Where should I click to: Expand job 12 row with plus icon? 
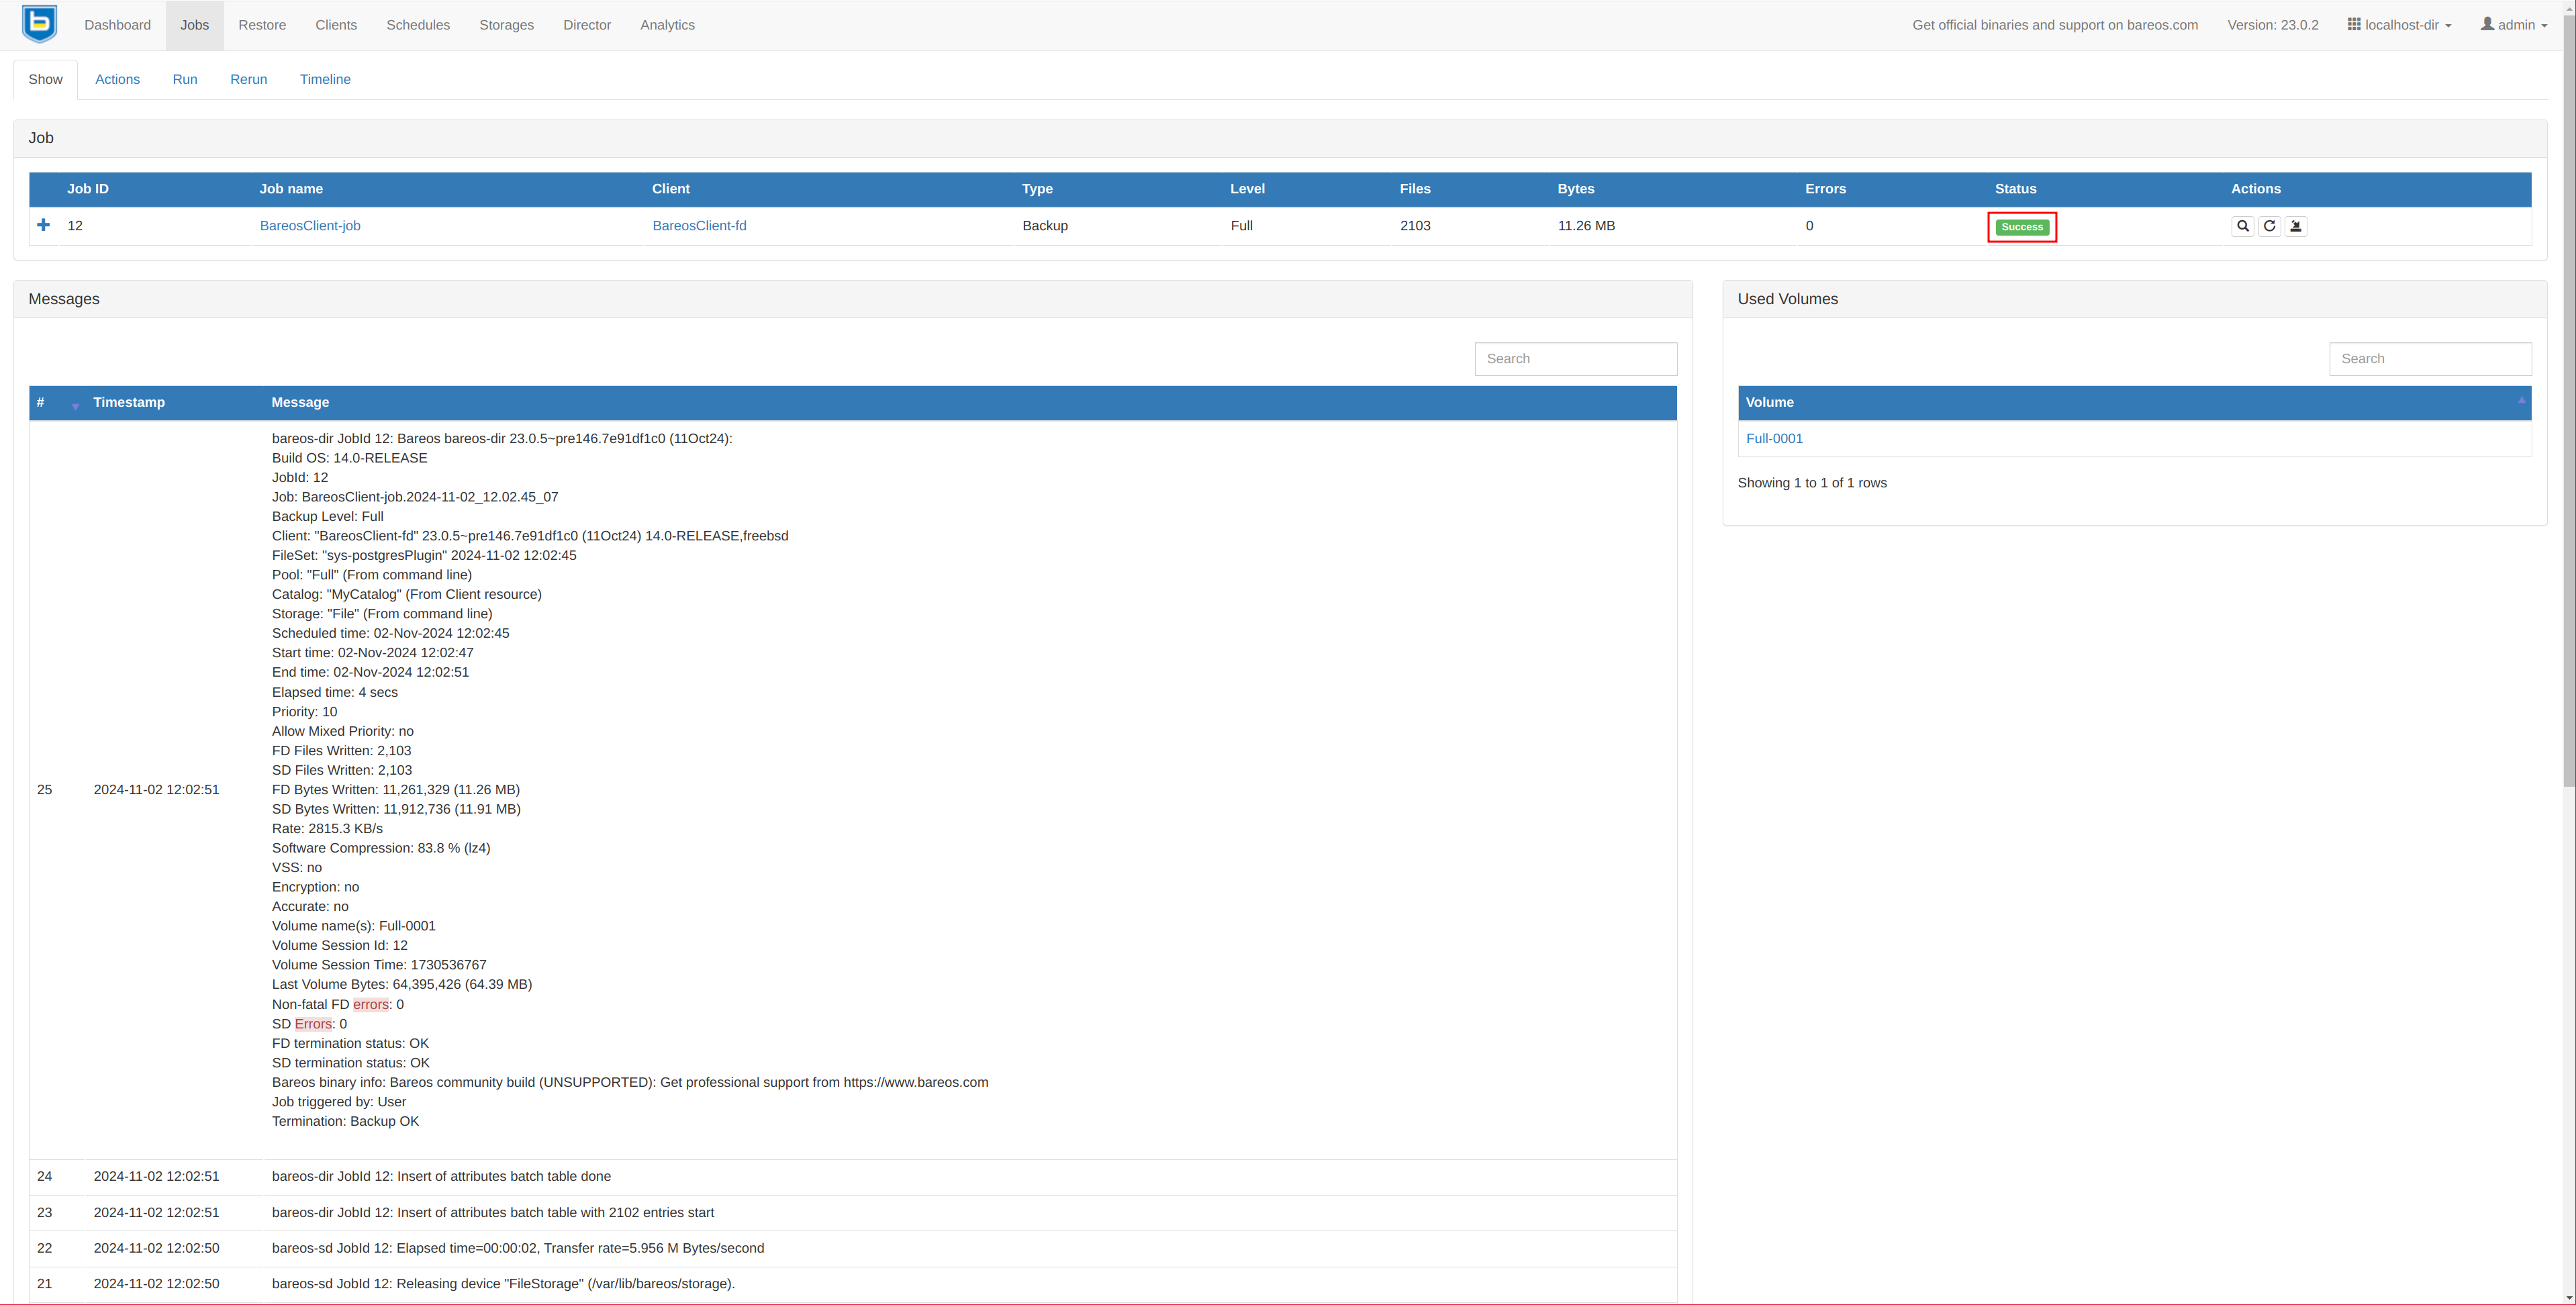pyautogui.click(x=43, y=225)
